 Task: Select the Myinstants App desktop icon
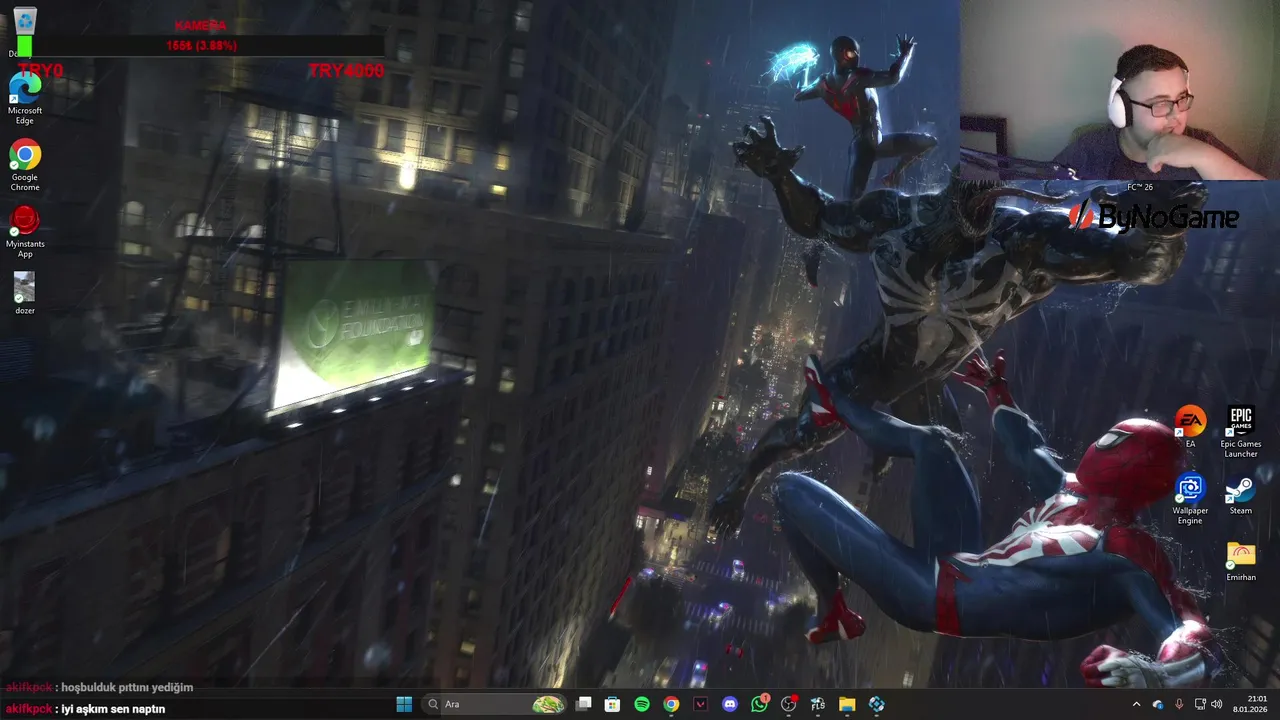25,232
